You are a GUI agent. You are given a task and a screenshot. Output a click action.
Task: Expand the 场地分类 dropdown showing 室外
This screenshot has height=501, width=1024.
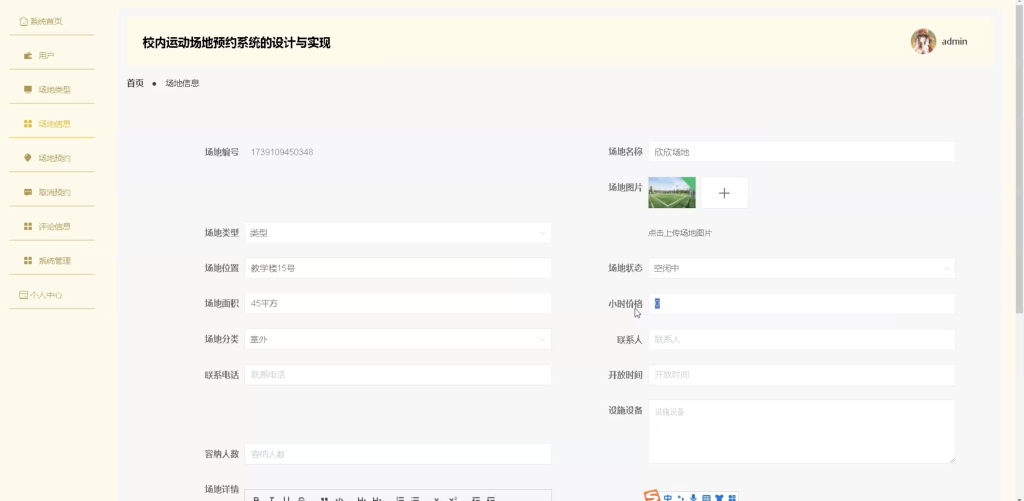click(398, 339)
